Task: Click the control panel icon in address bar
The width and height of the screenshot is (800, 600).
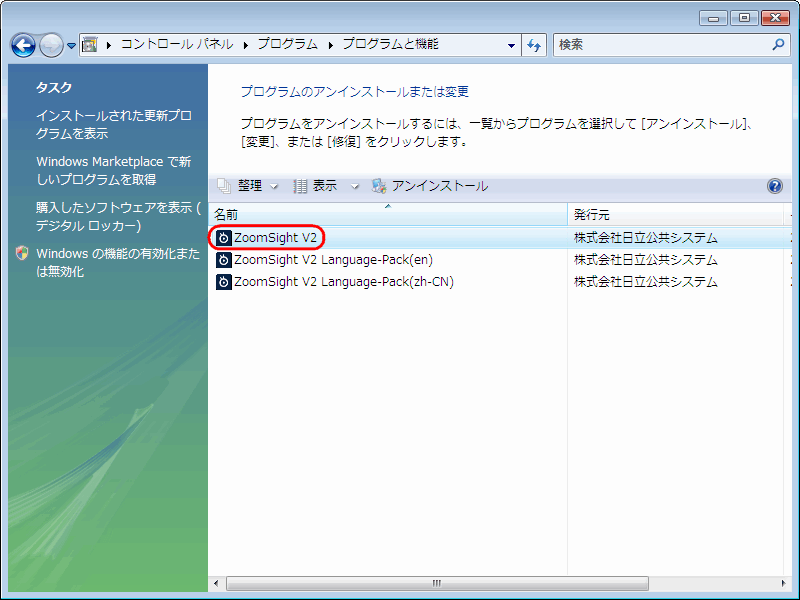Action: [90, 45]
